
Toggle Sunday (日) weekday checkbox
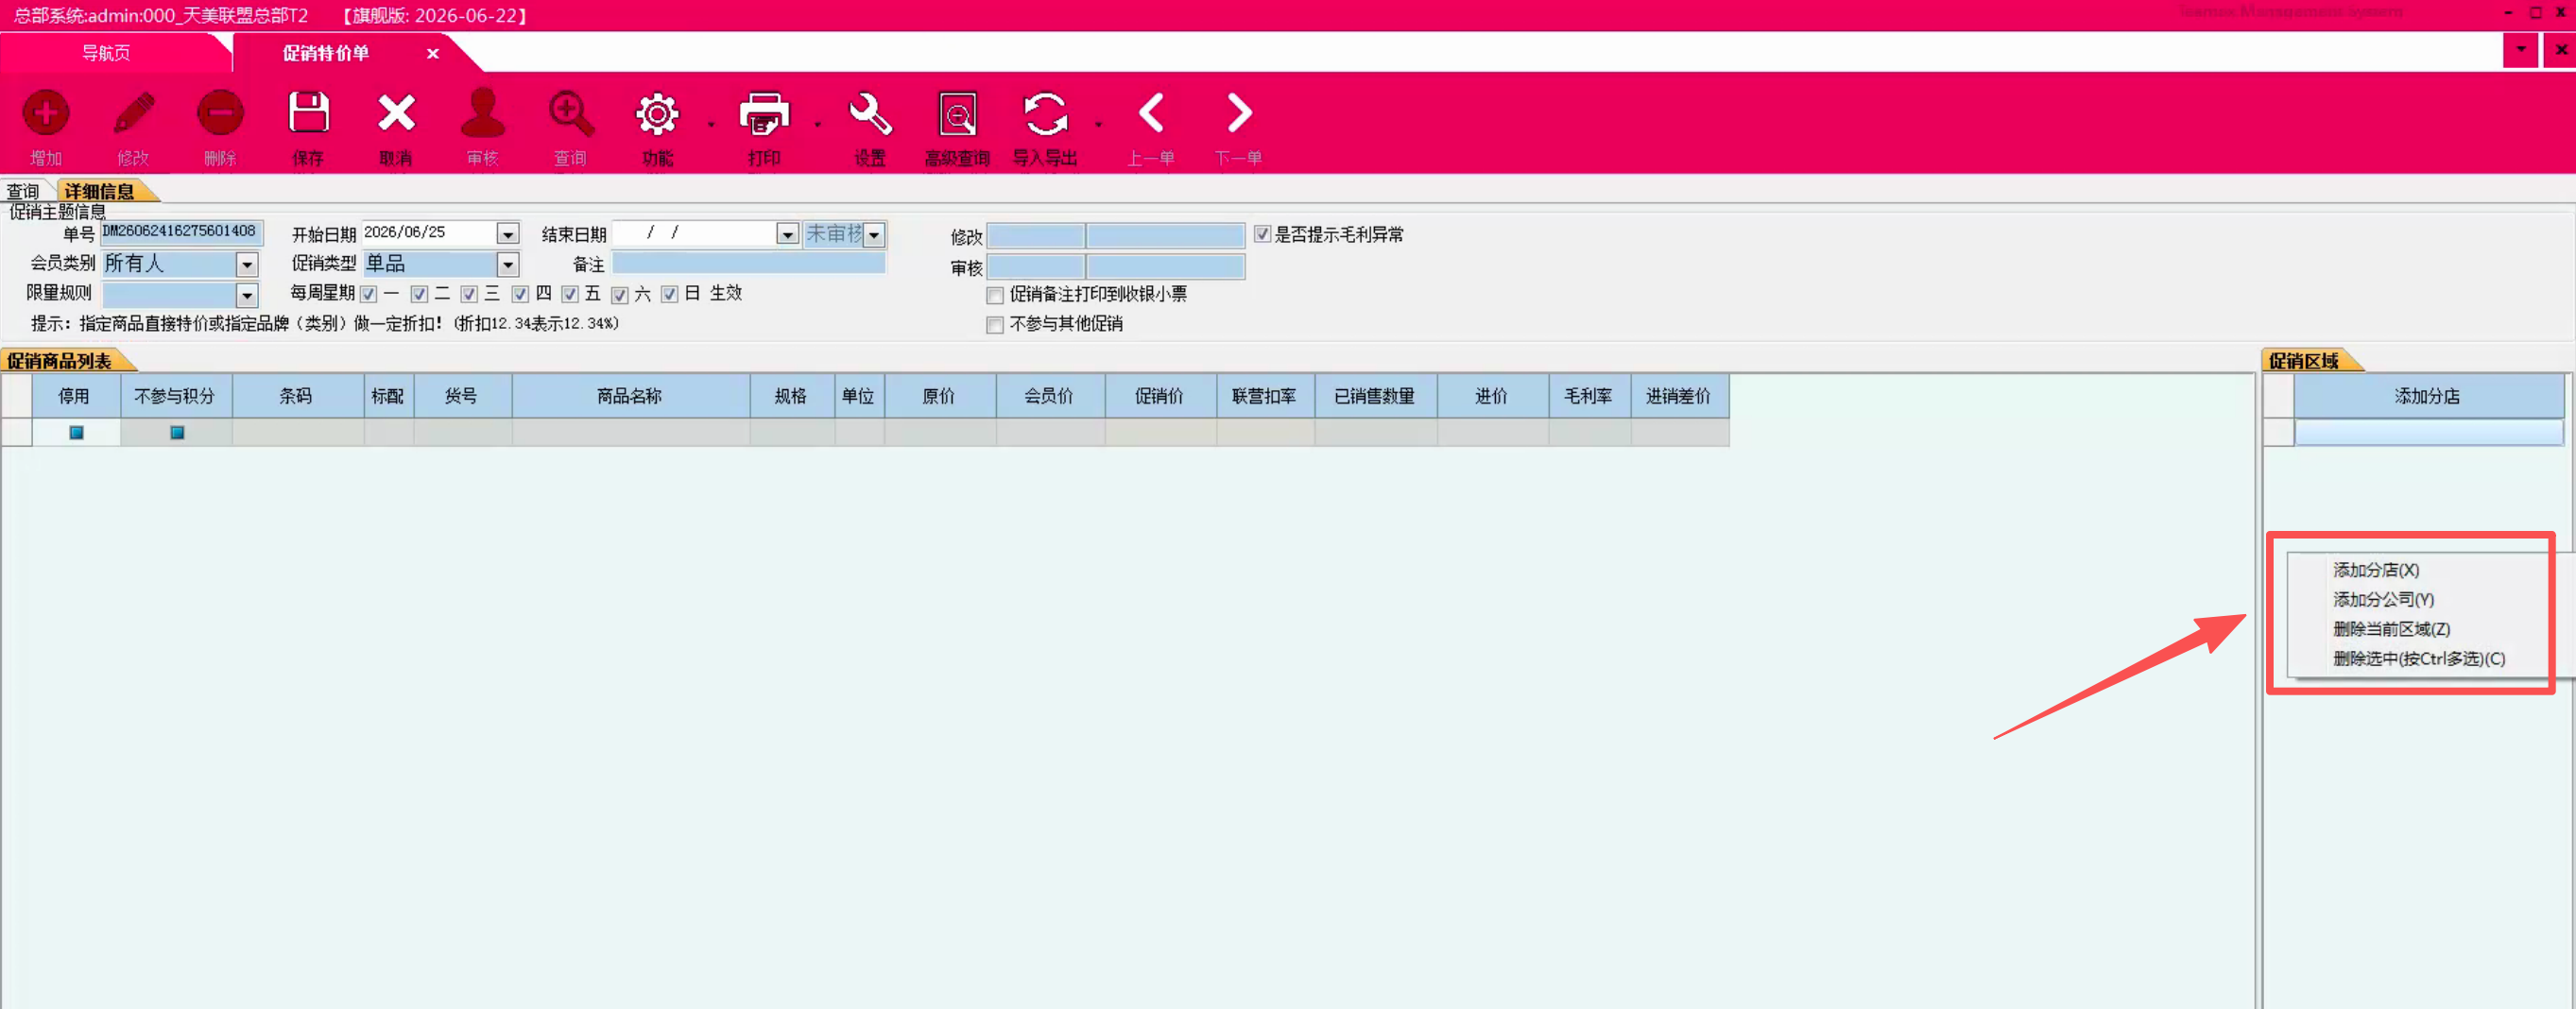point(670,294)
